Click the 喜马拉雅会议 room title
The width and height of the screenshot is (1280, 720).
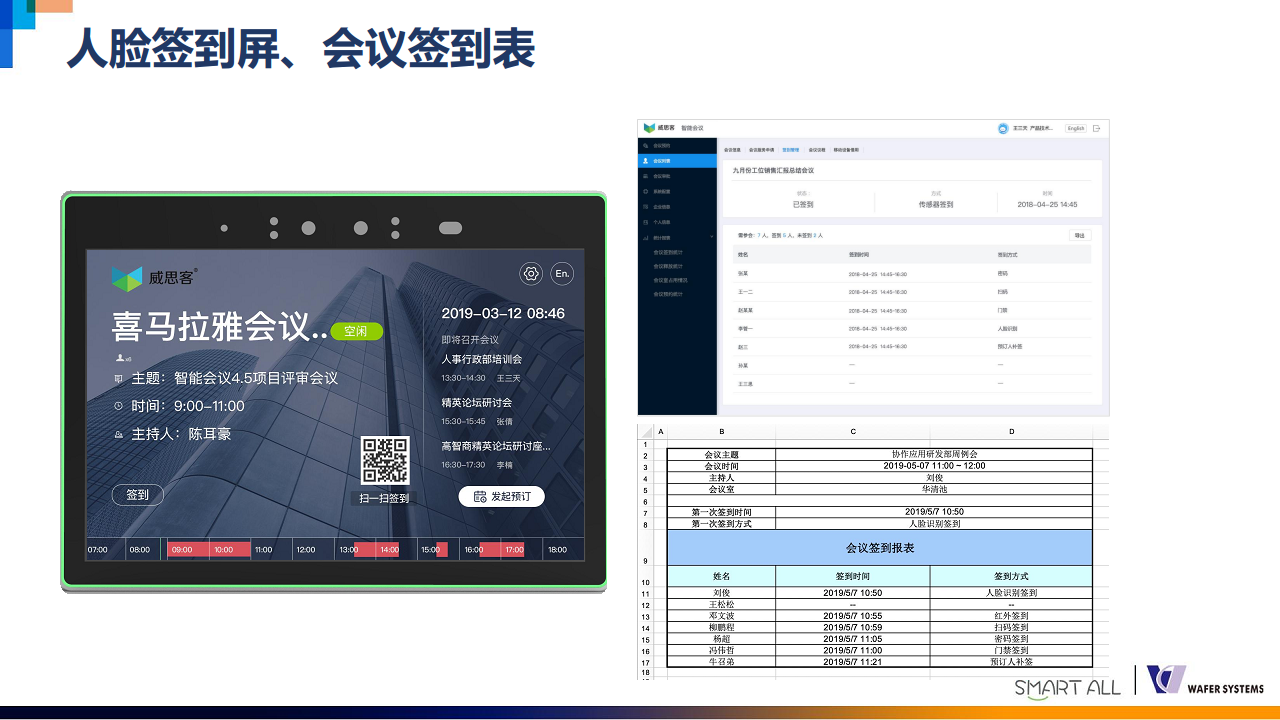pos(220,326)
